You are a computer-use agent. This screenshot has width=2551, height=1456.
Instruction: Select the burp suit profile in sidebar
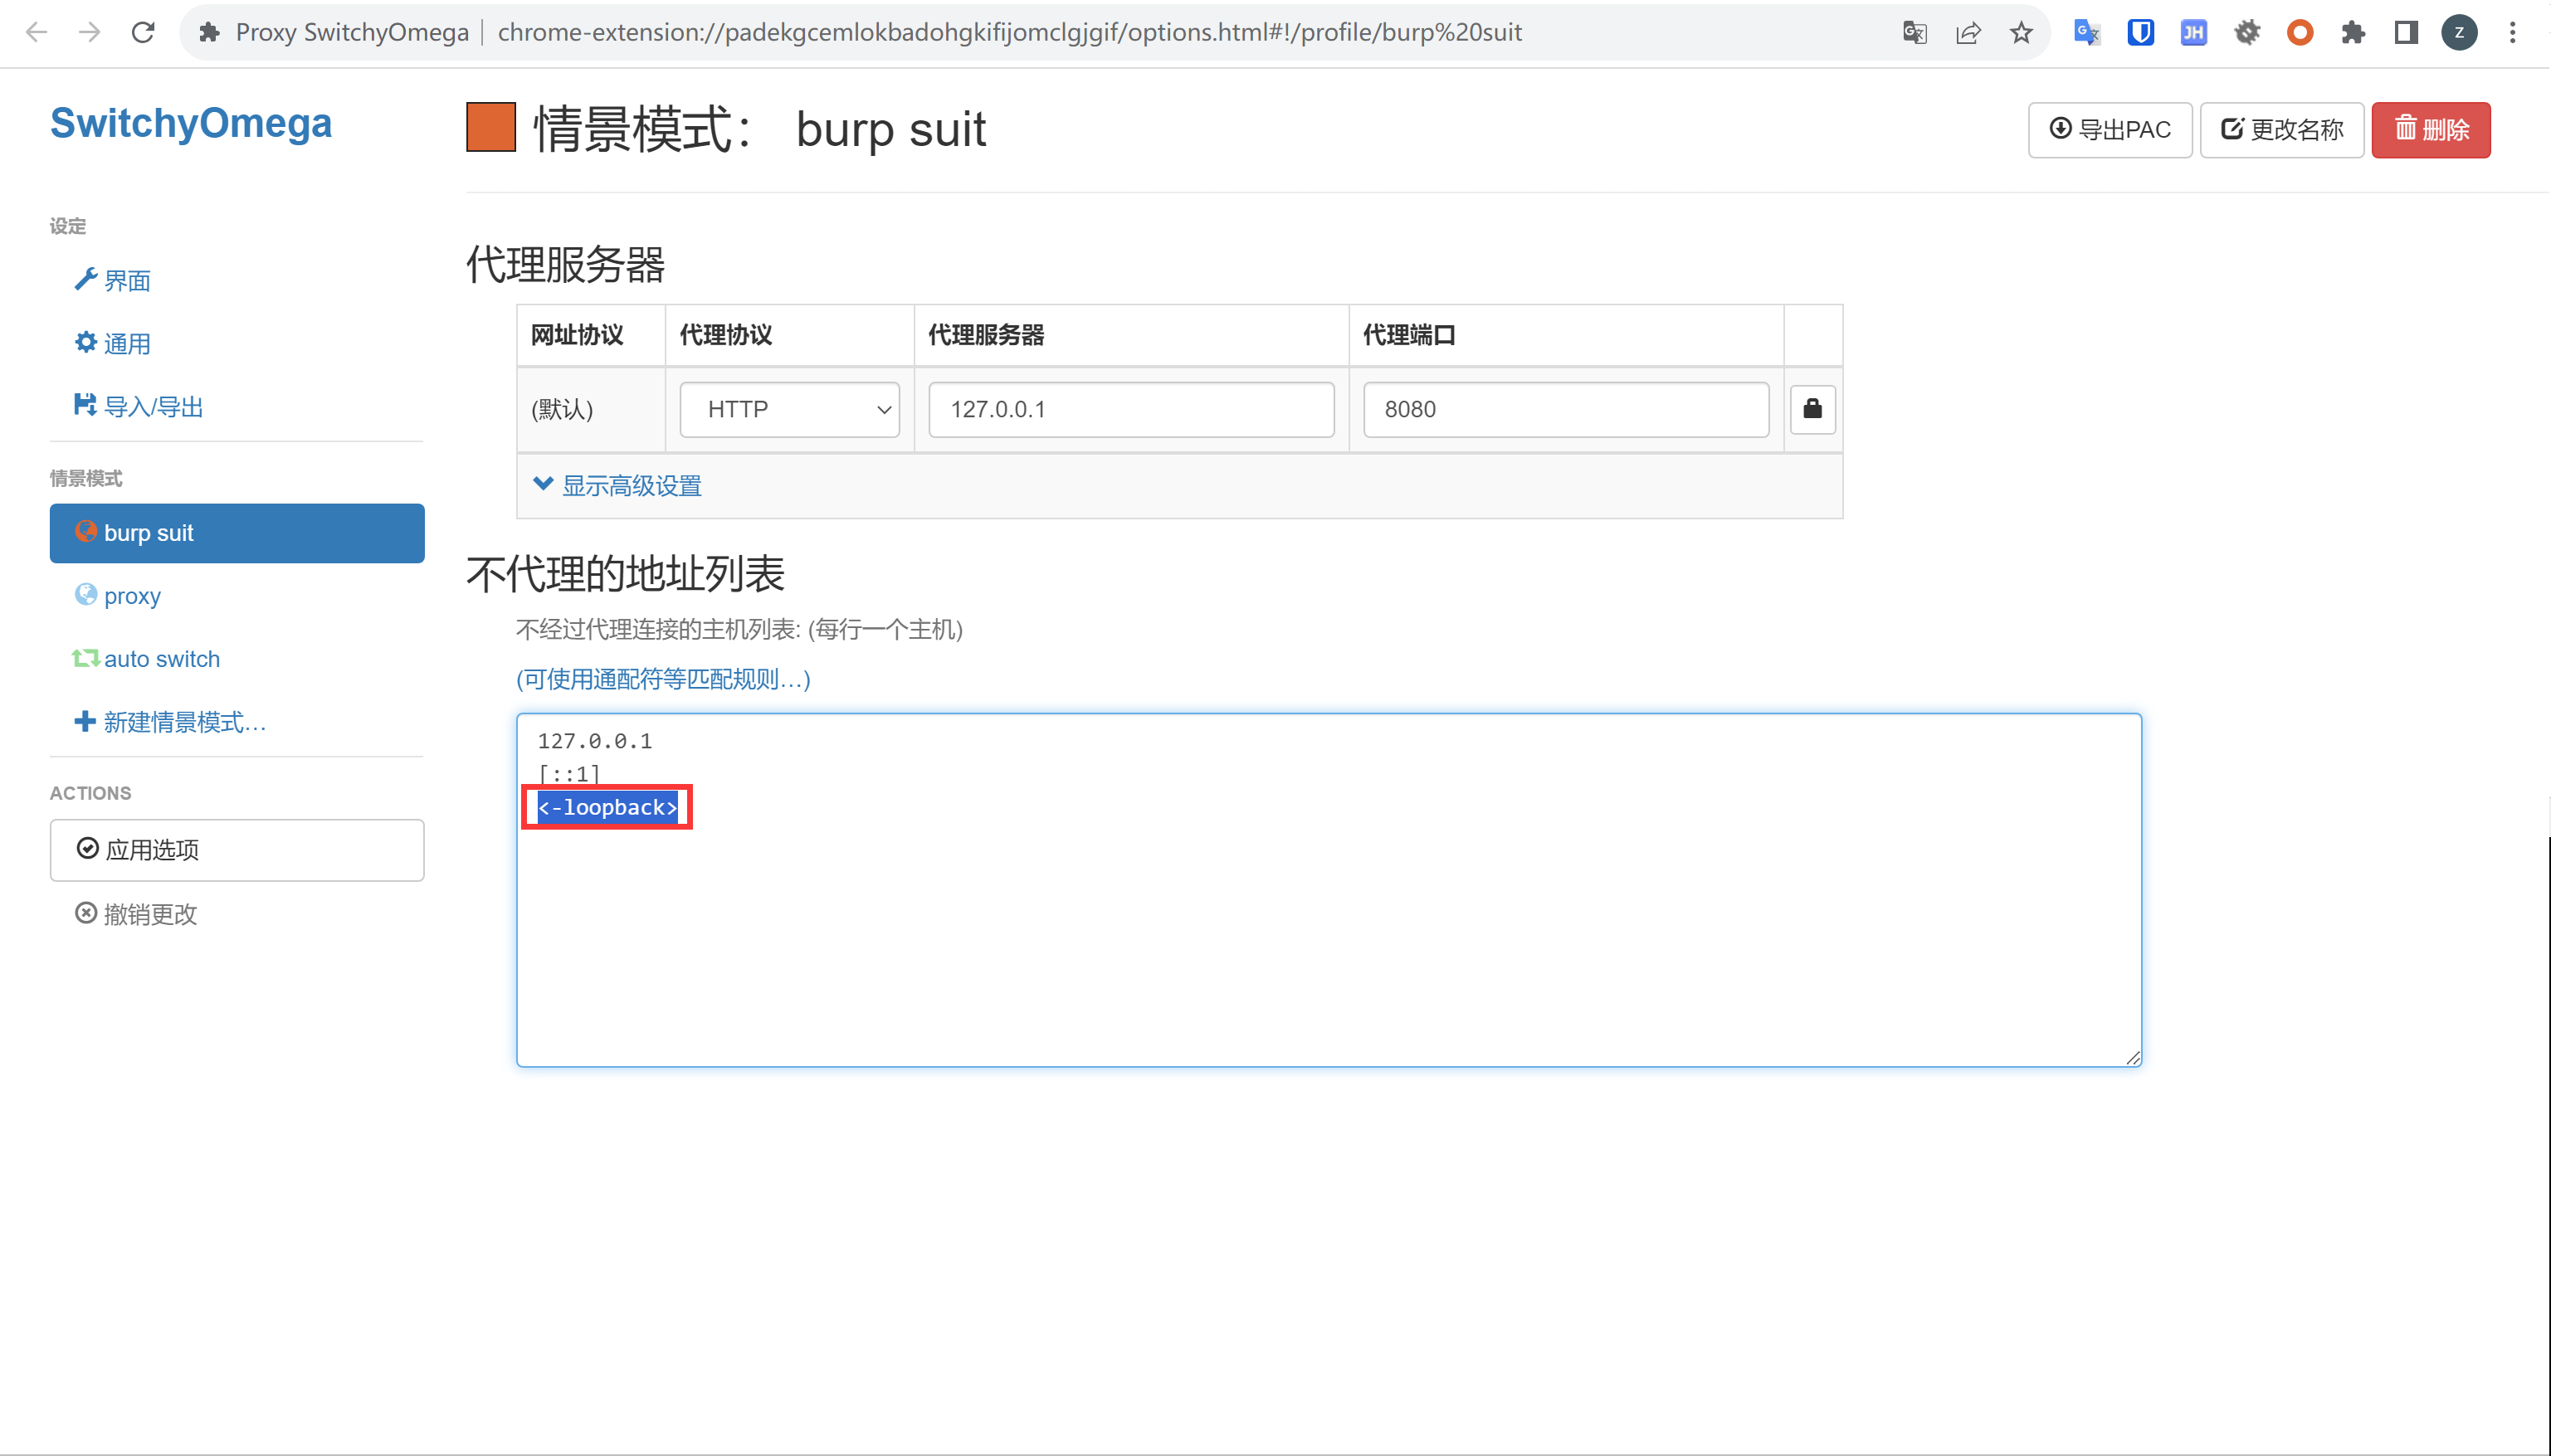(x=237, y=534)
